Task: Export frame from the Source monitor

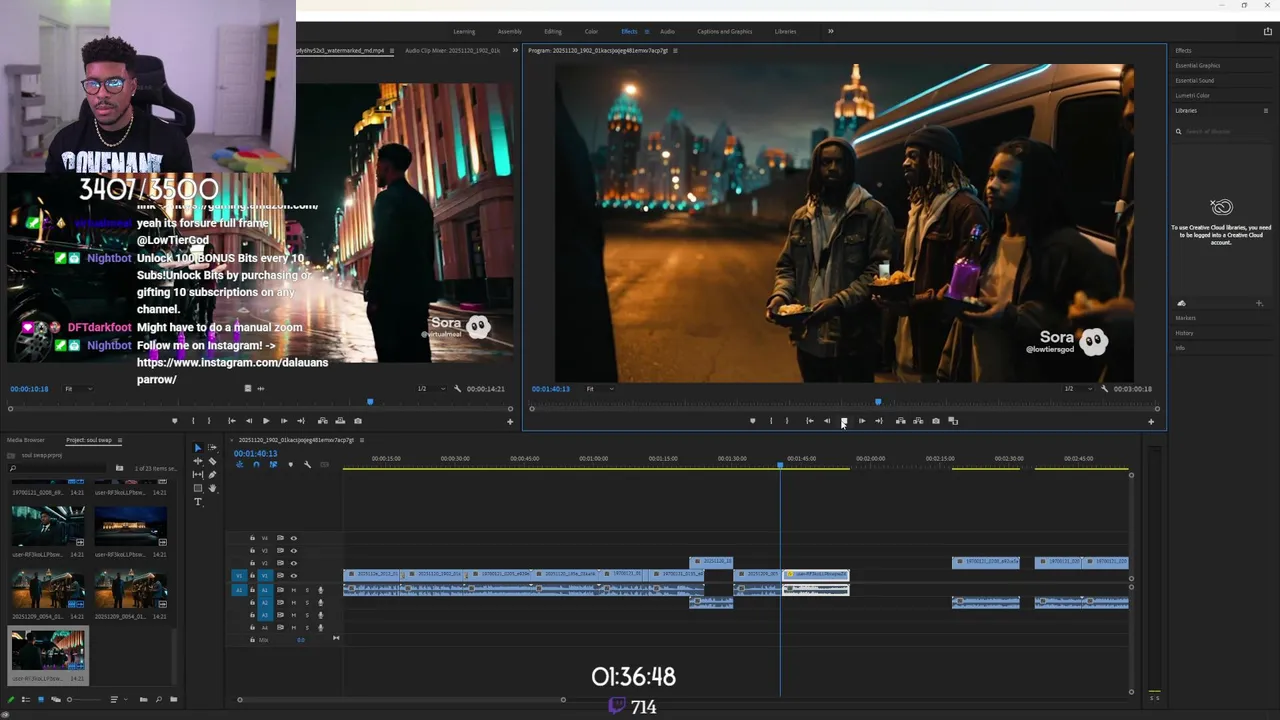Action: click(x=358, y=421)
